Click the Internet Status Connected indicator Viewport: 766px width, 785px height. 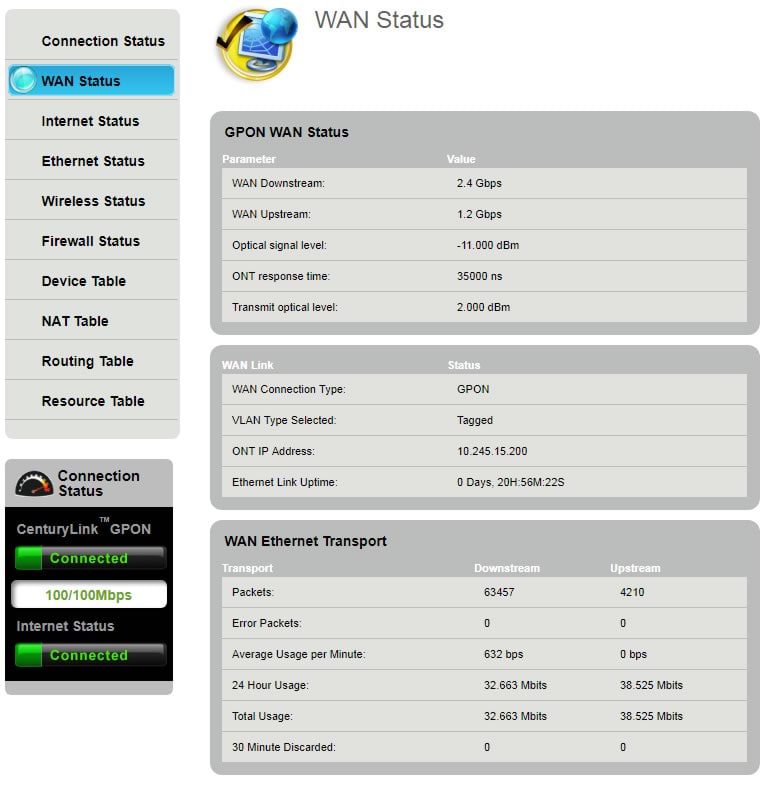89,655
